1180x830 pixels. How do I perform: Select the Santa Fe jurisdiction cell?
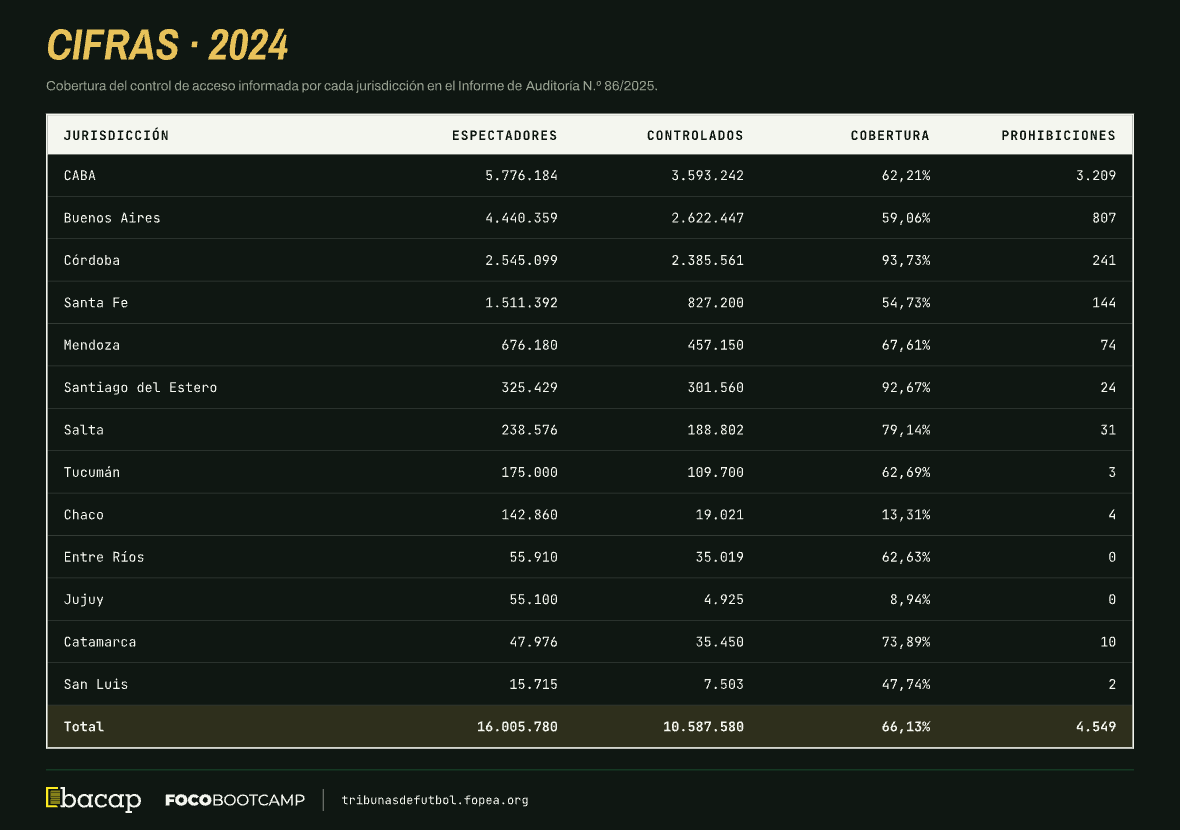(x=96, y=303)
